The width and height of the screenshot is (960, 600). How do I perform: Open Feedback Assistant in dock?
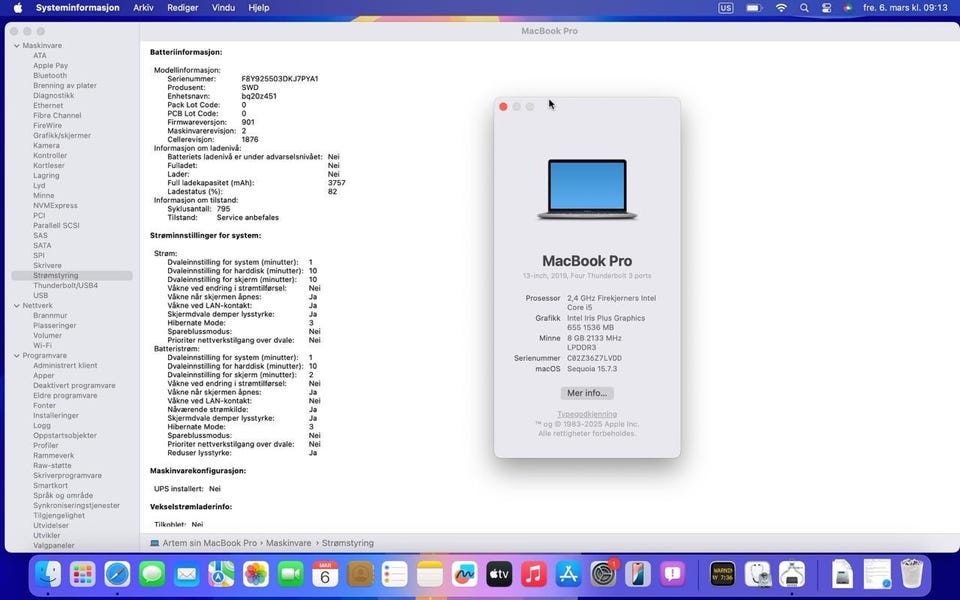coord(673,574)
